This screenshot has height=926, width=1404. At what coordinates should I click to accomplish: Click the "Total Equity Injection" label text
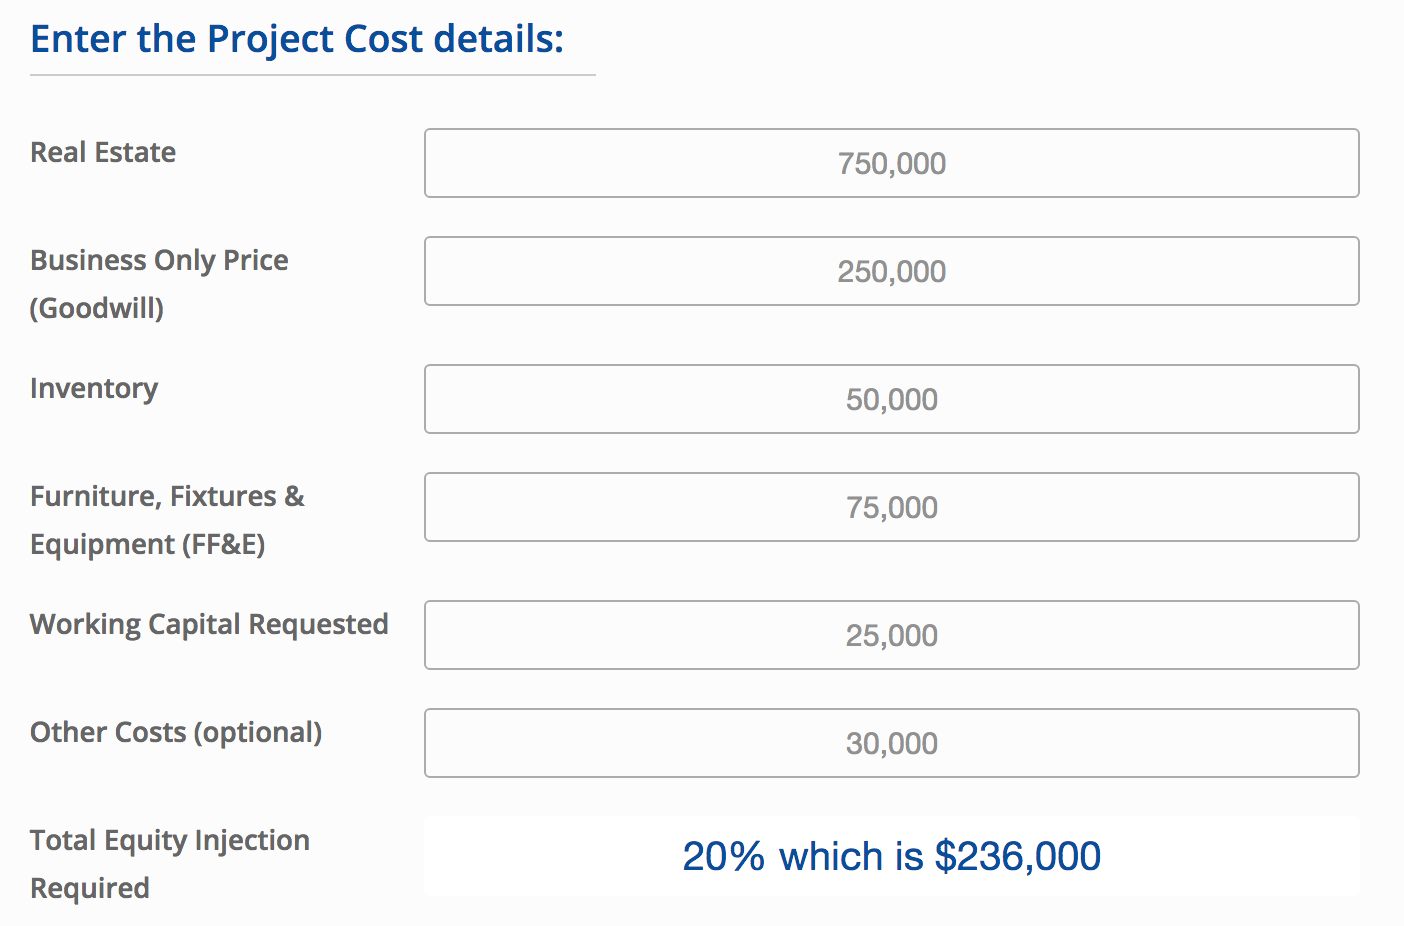tap(170, 840)
